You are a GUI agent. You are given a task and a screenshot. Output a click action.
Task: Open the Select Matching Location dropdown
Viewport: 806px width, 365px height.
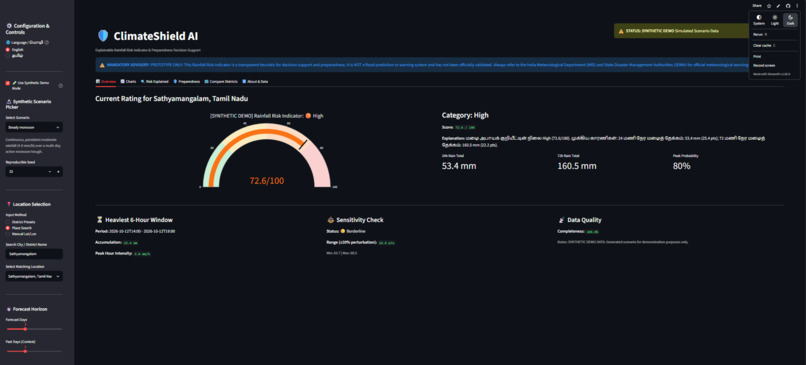tap(34, 276)
